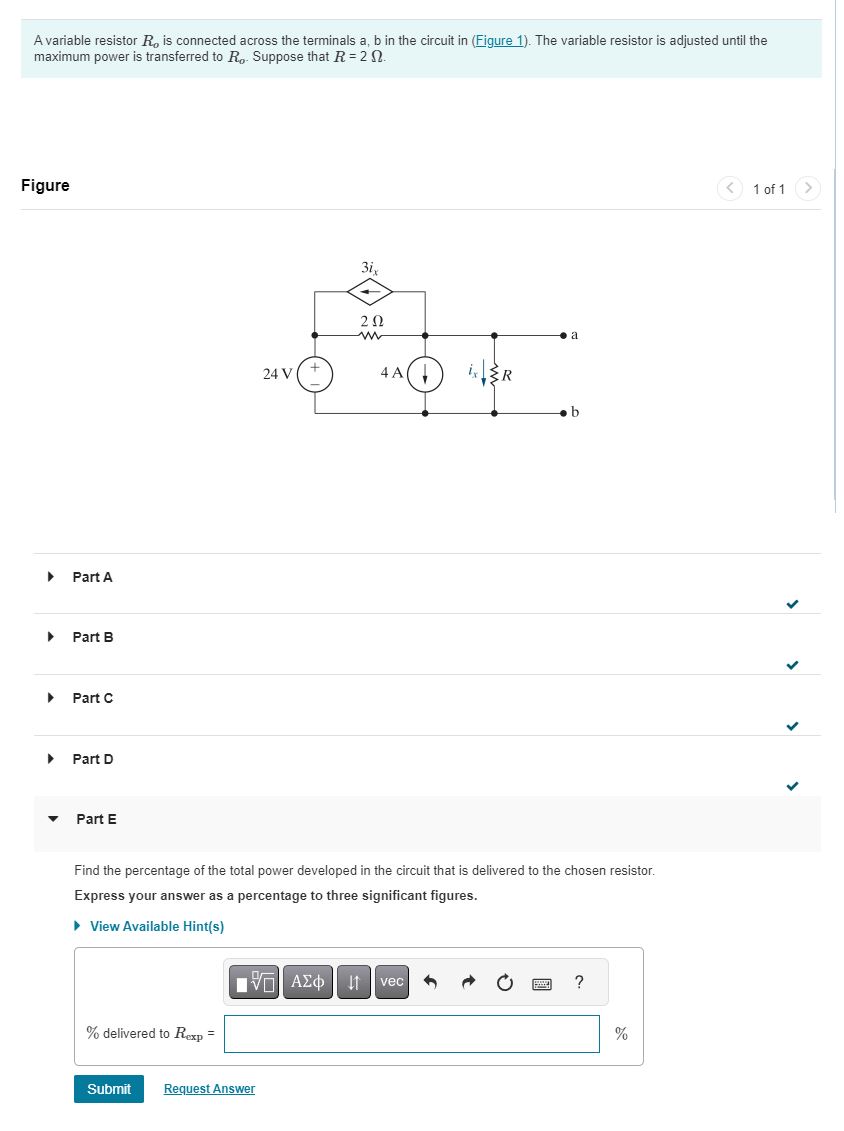Click Request Answer

coord(209,1089)
